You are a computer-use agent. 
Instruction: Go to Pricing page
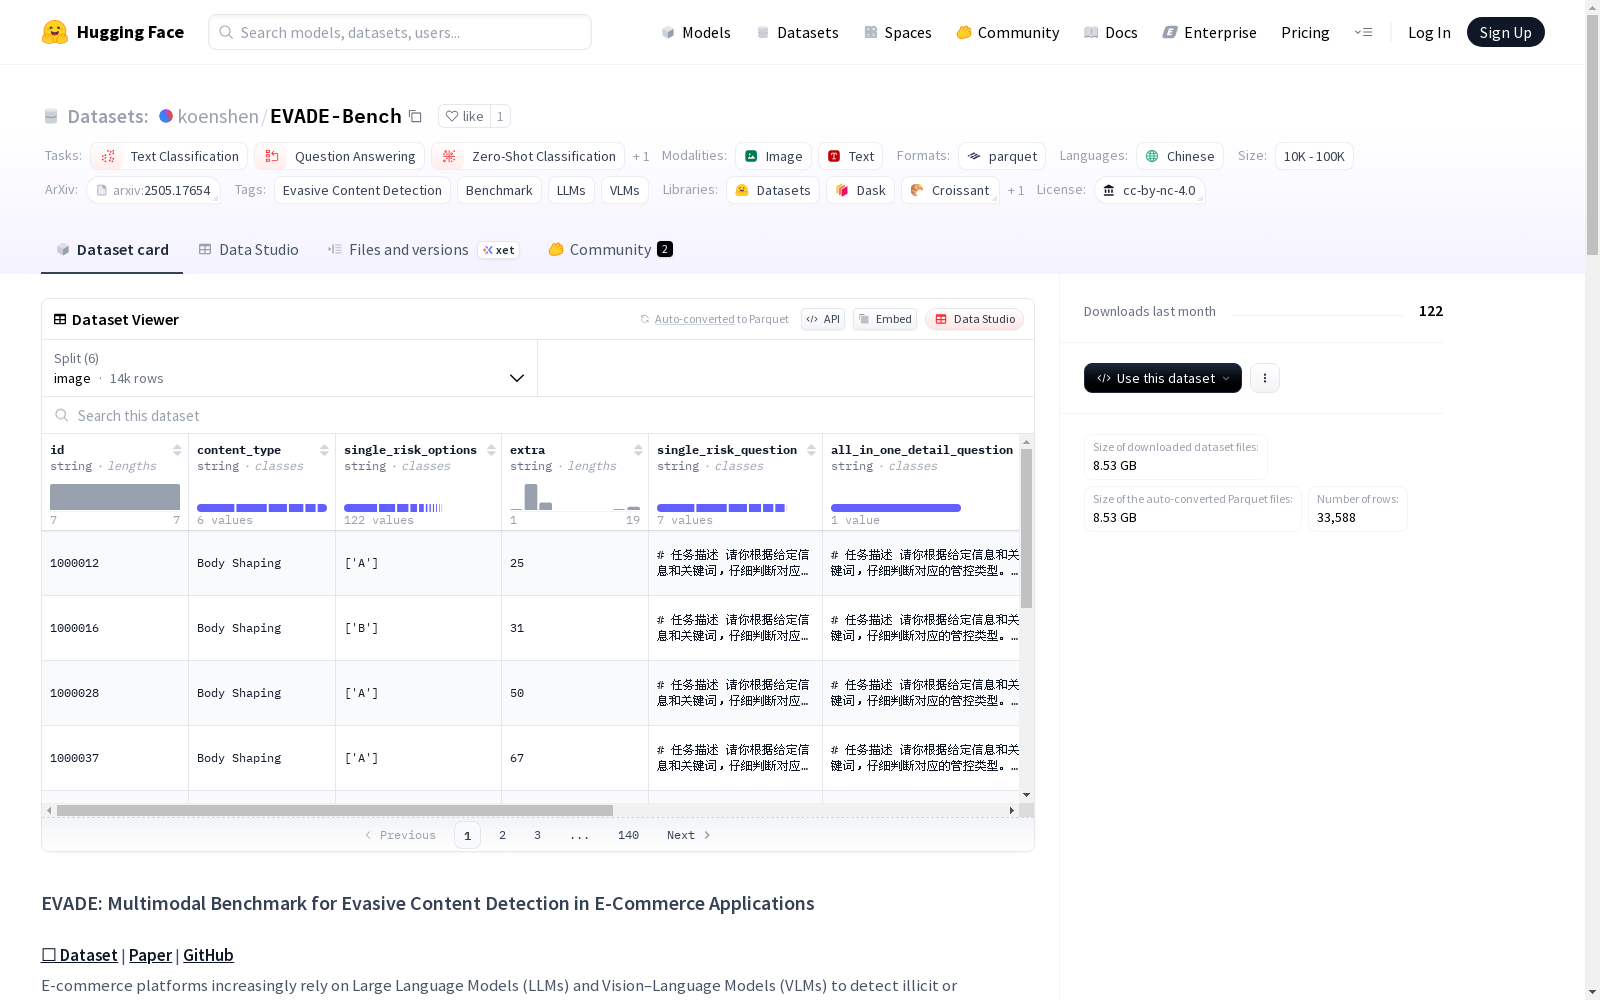(x=1305, y=32)
